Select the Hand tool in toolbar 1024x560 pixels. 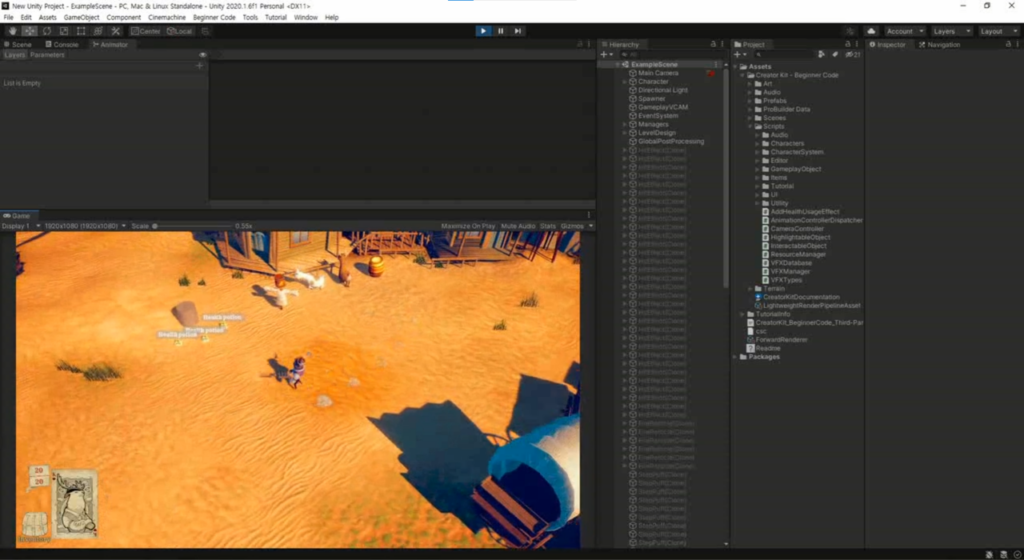point(12,31)
